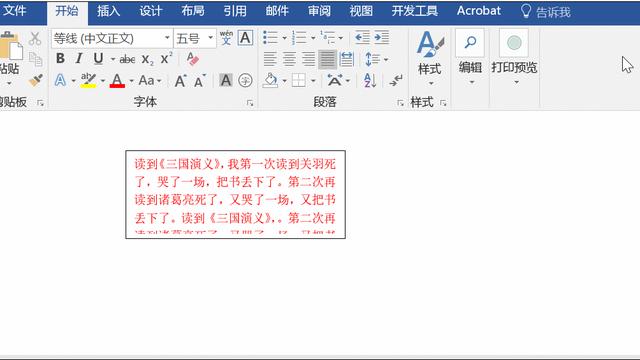
Task: Apply yellow text highlight color
Action: coord(88,80)
